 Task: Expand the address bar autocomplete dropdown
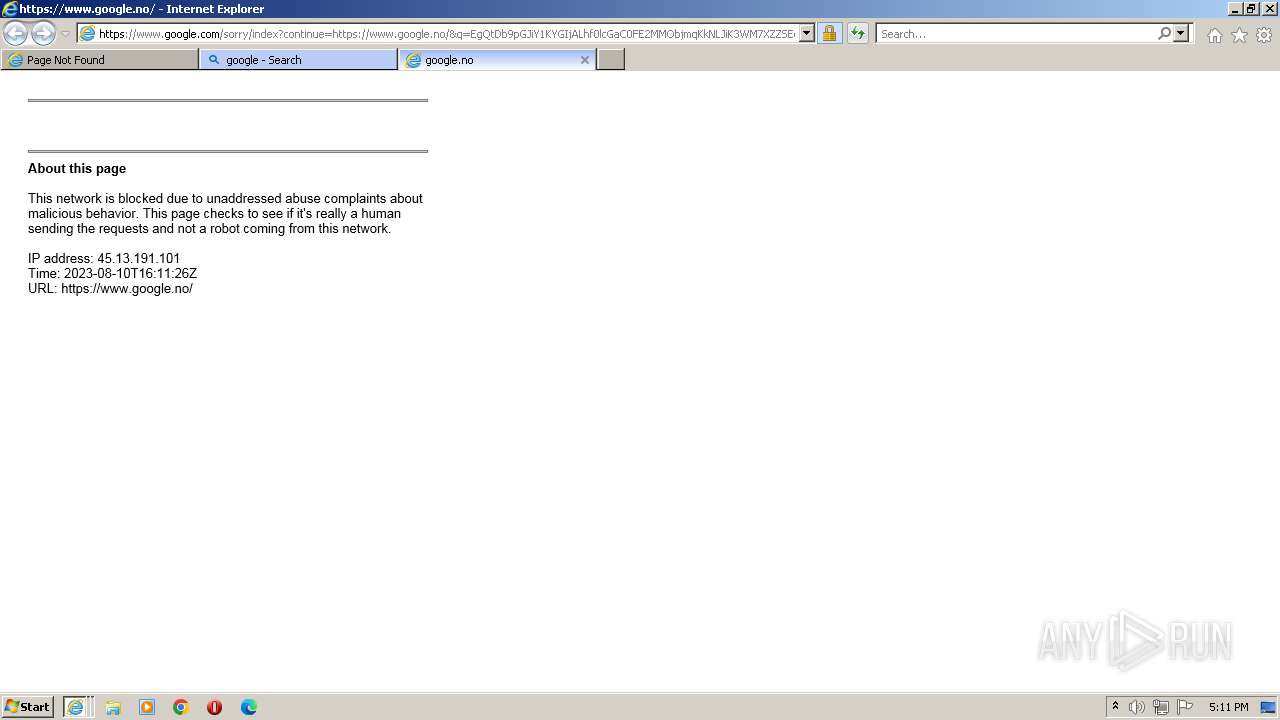[x=807, y=34]
